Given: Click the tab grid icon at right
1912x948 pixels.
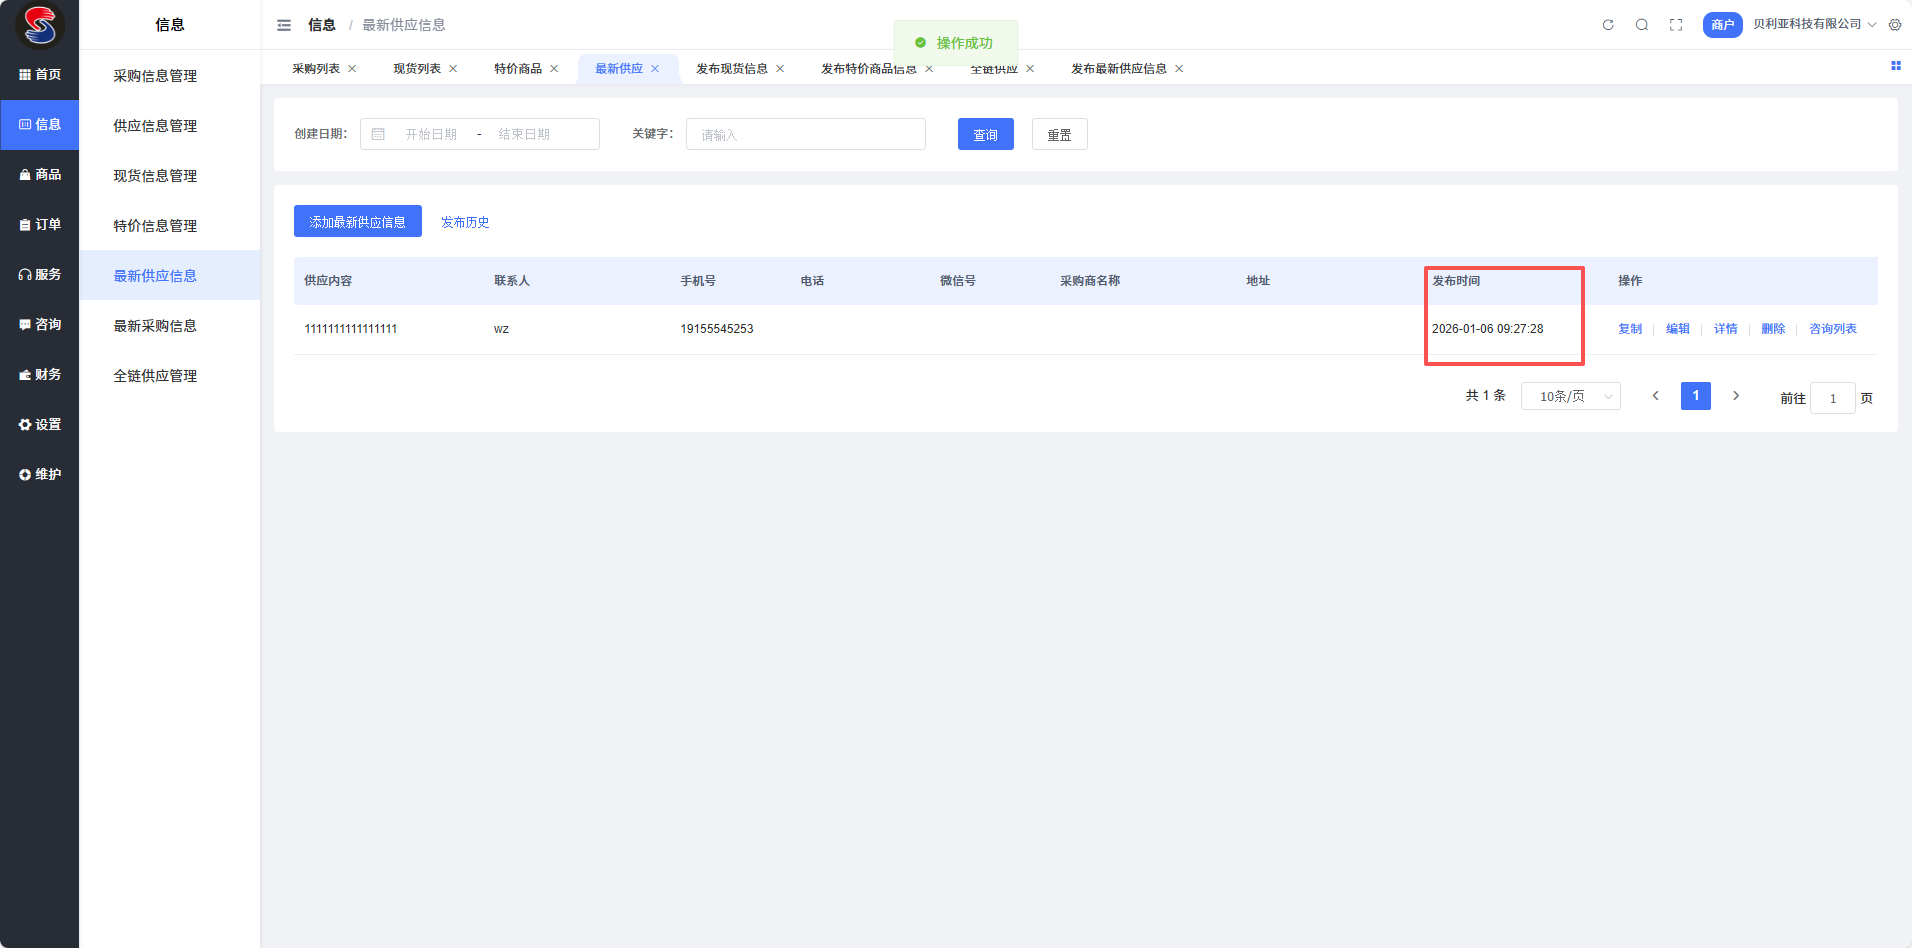Looking at the screenshot, I should click(1895, 66).
